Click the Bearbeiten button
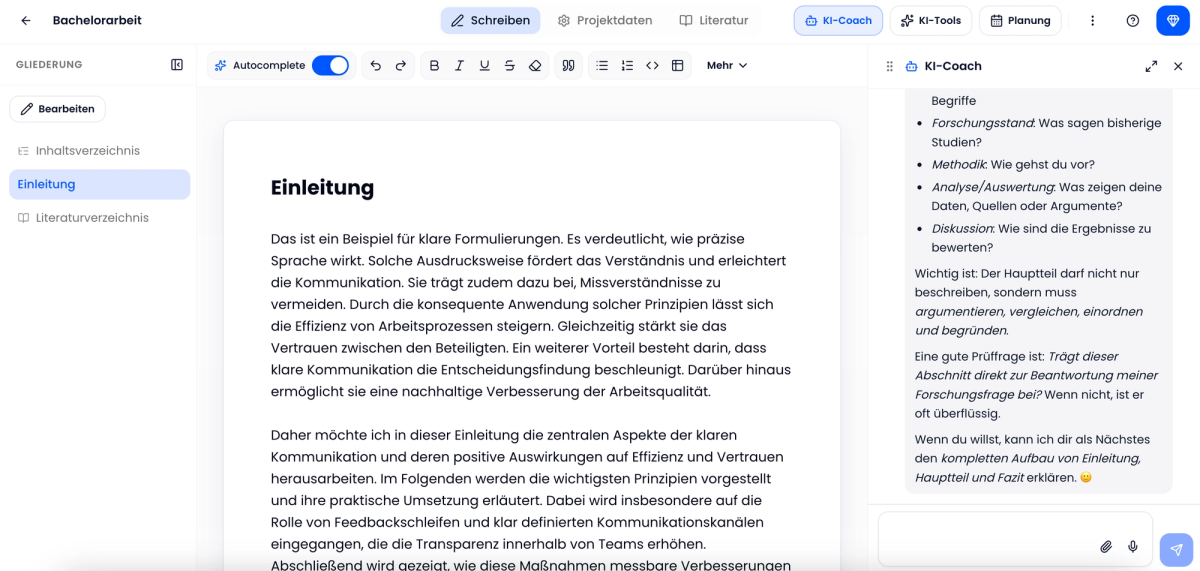Image resolution: width=1200 pixels, height=571 pixels. (x=57, y=109)
